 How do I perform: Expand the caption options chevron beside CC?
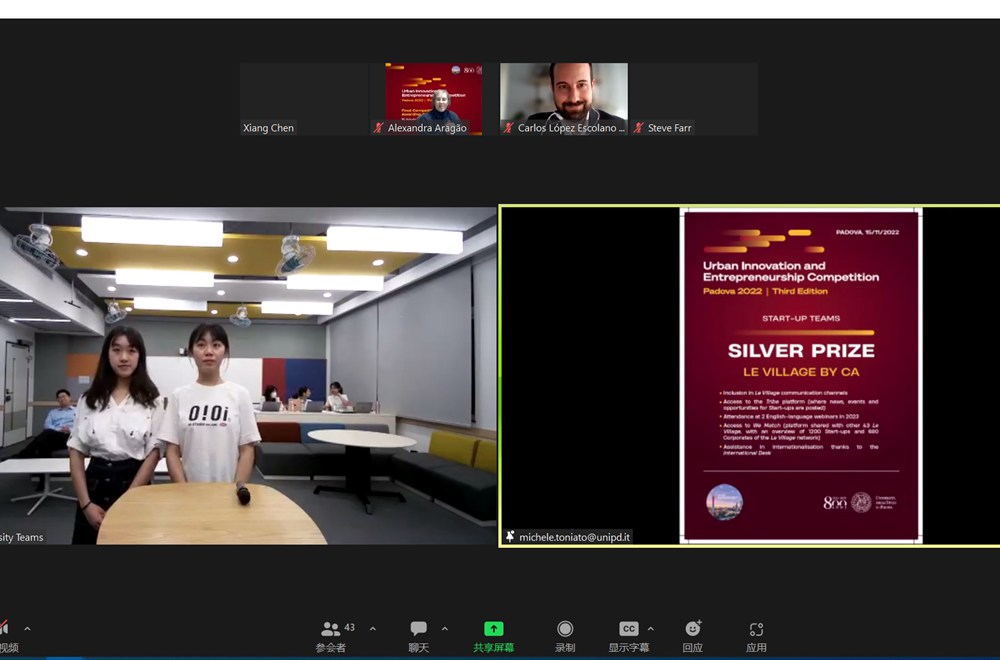(650, 629)
